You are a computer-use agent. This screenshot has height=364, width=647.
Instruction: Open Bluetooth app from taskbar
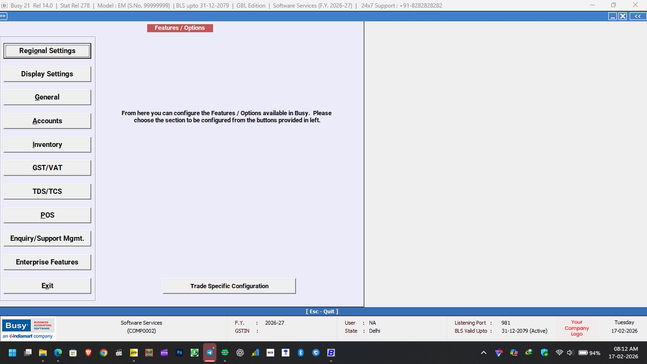pyautogui.click(x=301, y=352)
